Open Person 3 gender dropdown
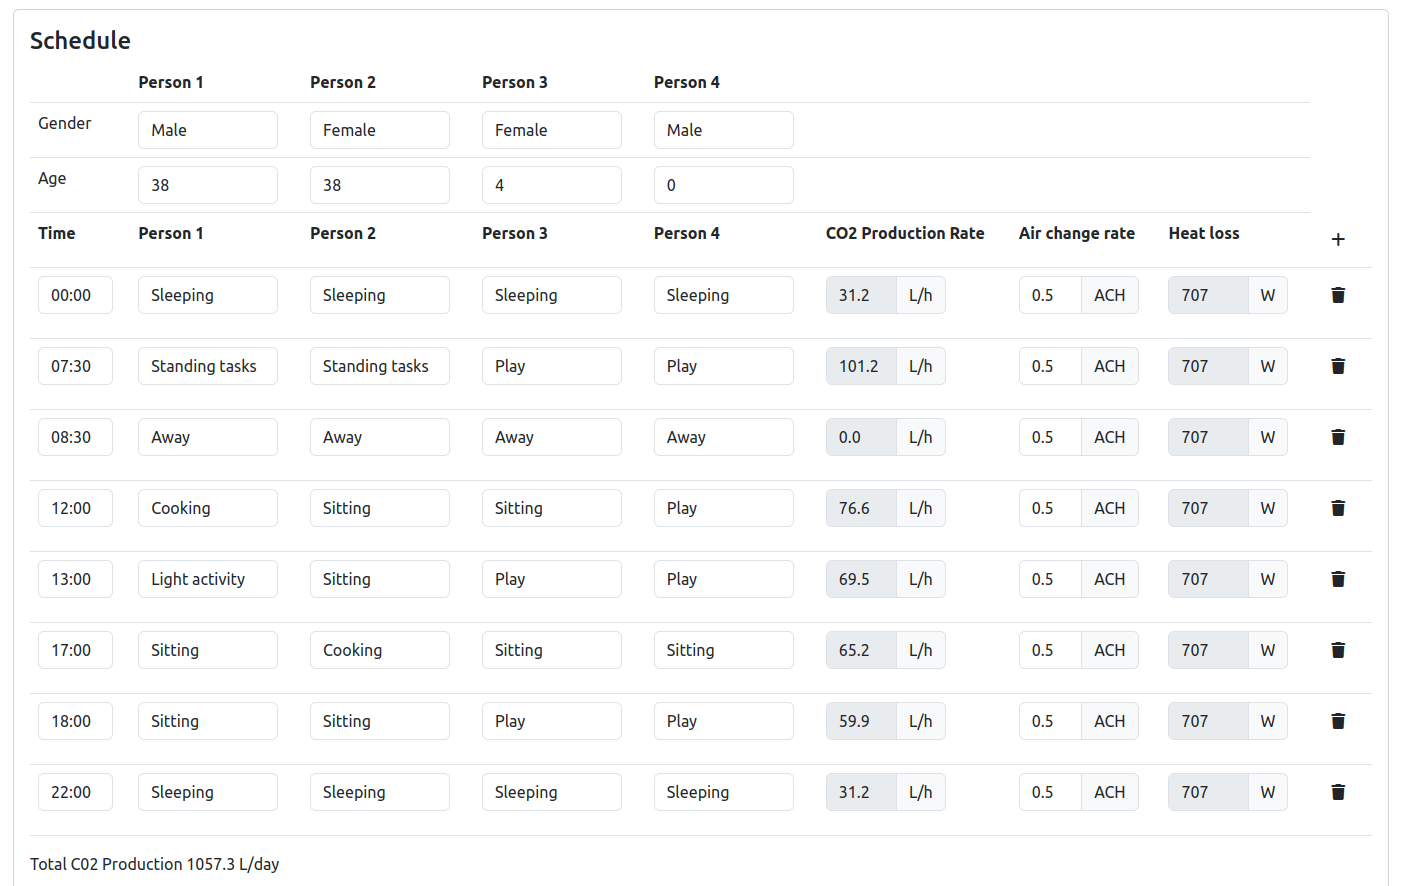 pyautogui.click(x=552, y=130)
